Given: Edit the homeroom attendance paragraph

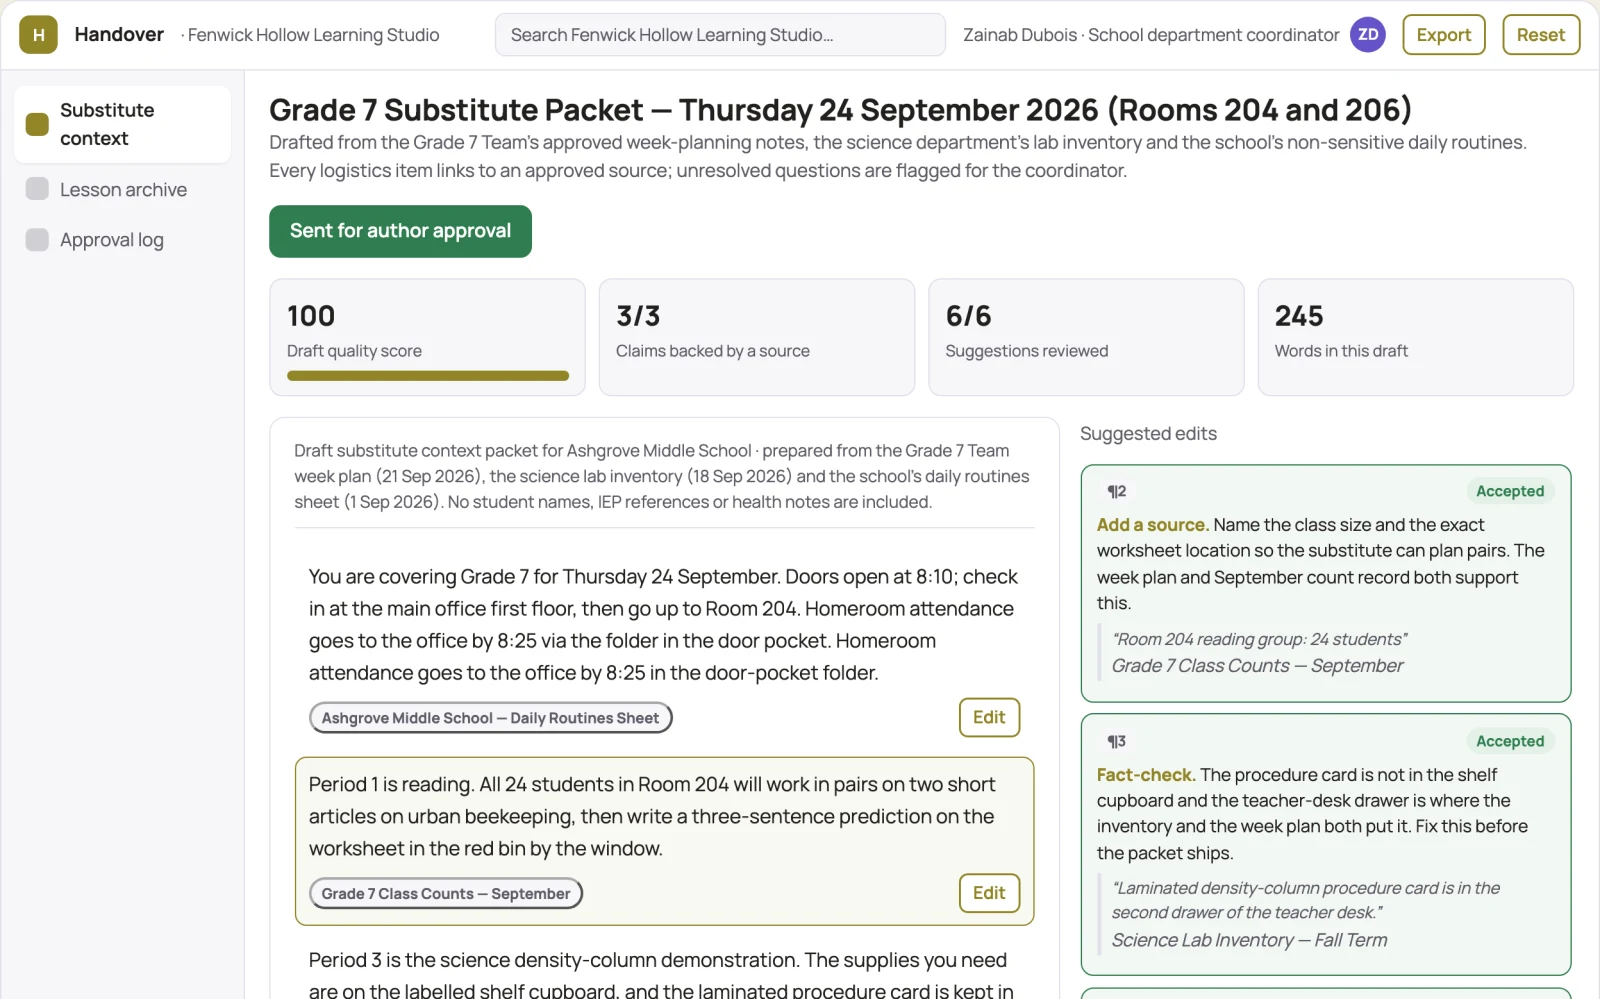Looking at the screenshot, I should pyautogui.click(x=989, y=717).
